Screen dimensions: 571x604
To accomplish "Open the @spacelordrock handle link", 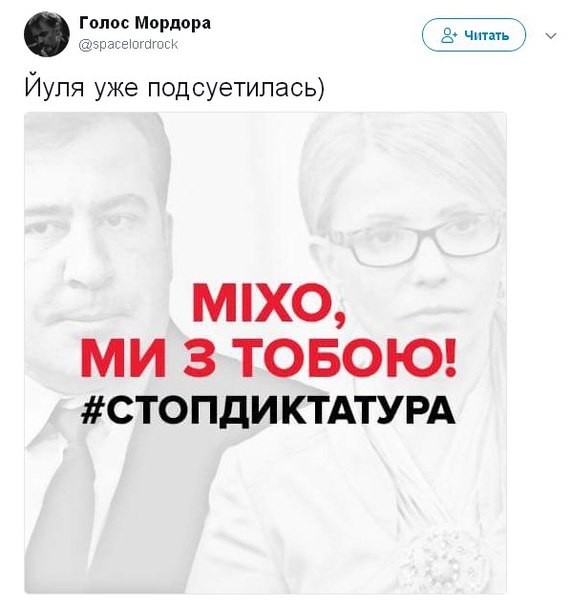I will coord(128,44).
